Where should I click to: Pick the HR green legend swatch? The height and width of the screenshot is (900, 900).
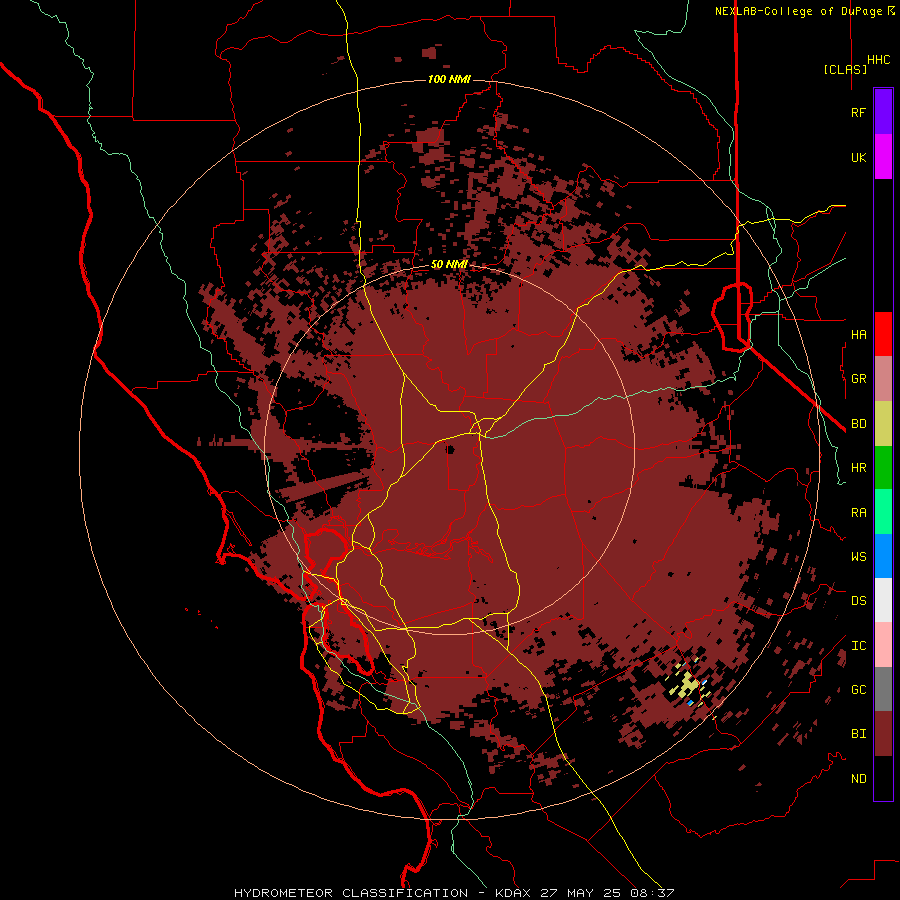[883, 468]
